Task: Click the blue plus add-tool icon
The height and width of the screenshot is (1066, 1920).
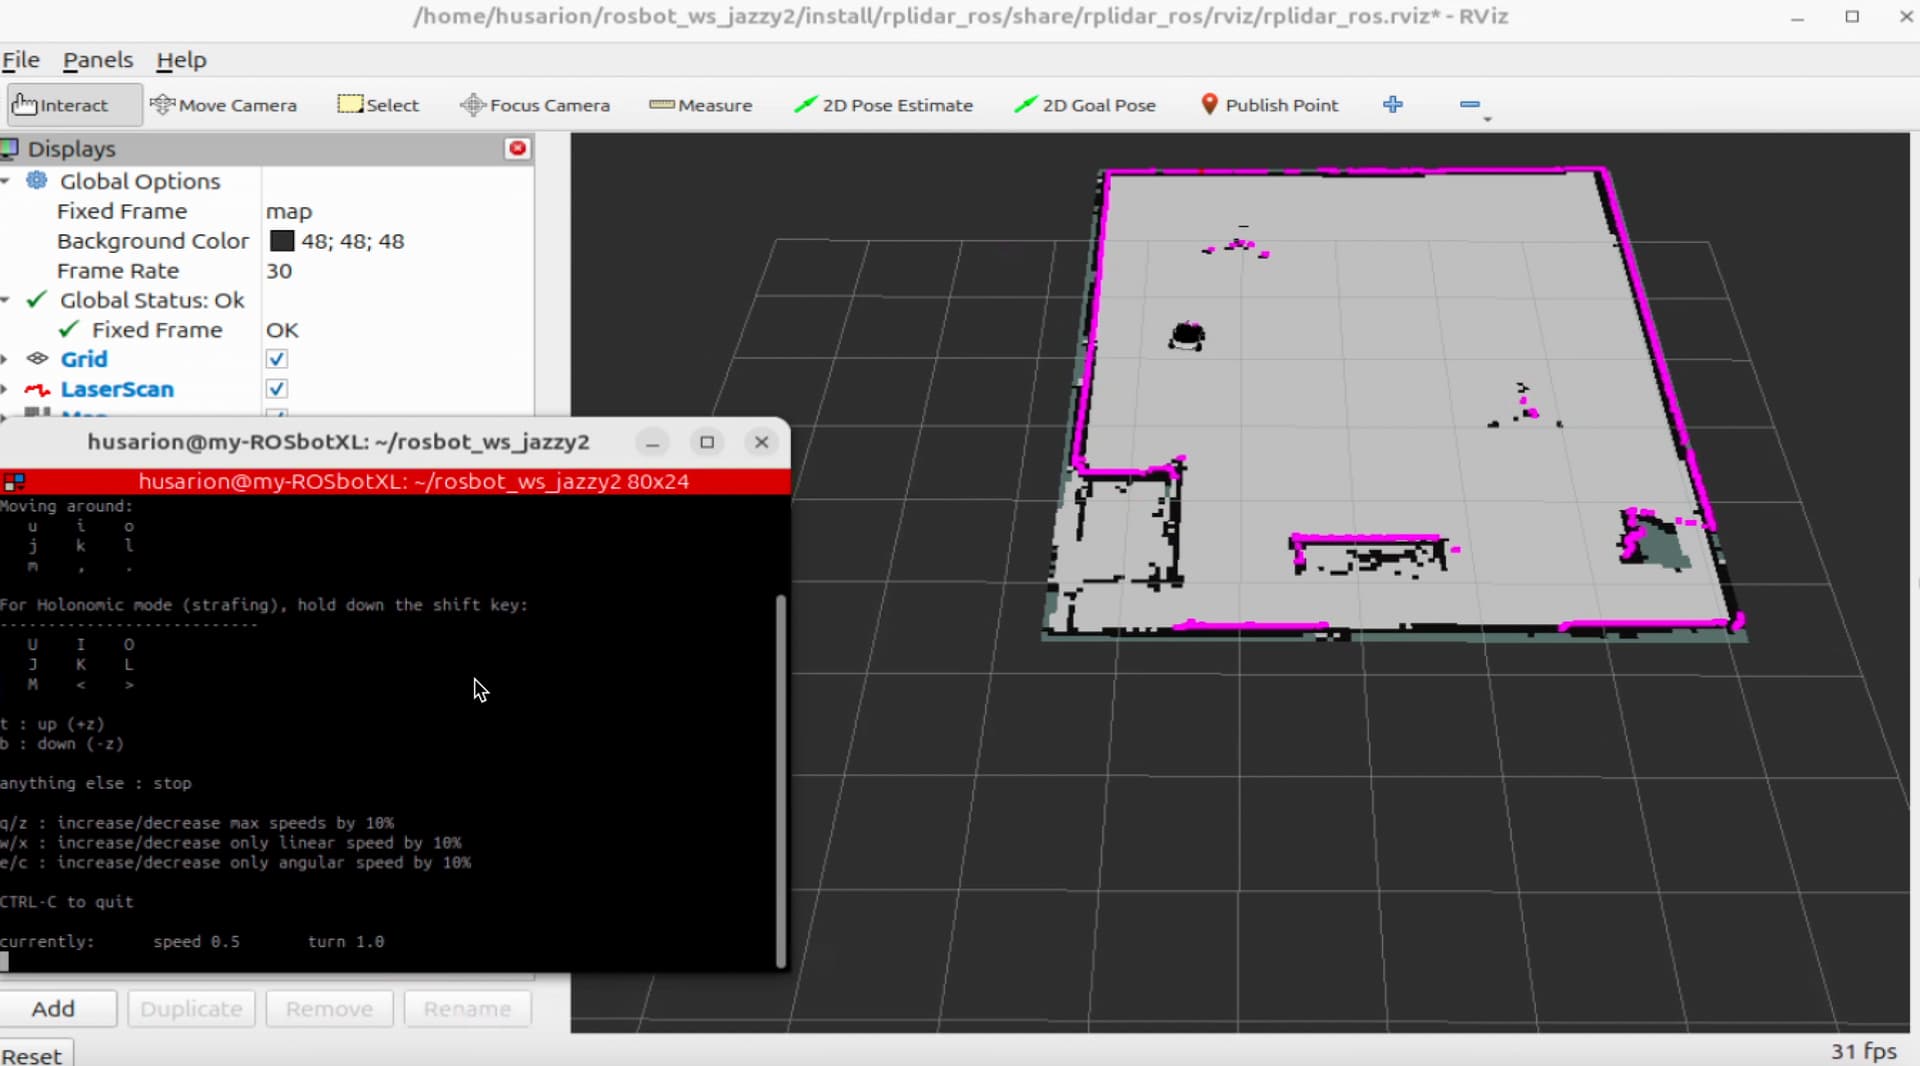Action: point(1393,105)
